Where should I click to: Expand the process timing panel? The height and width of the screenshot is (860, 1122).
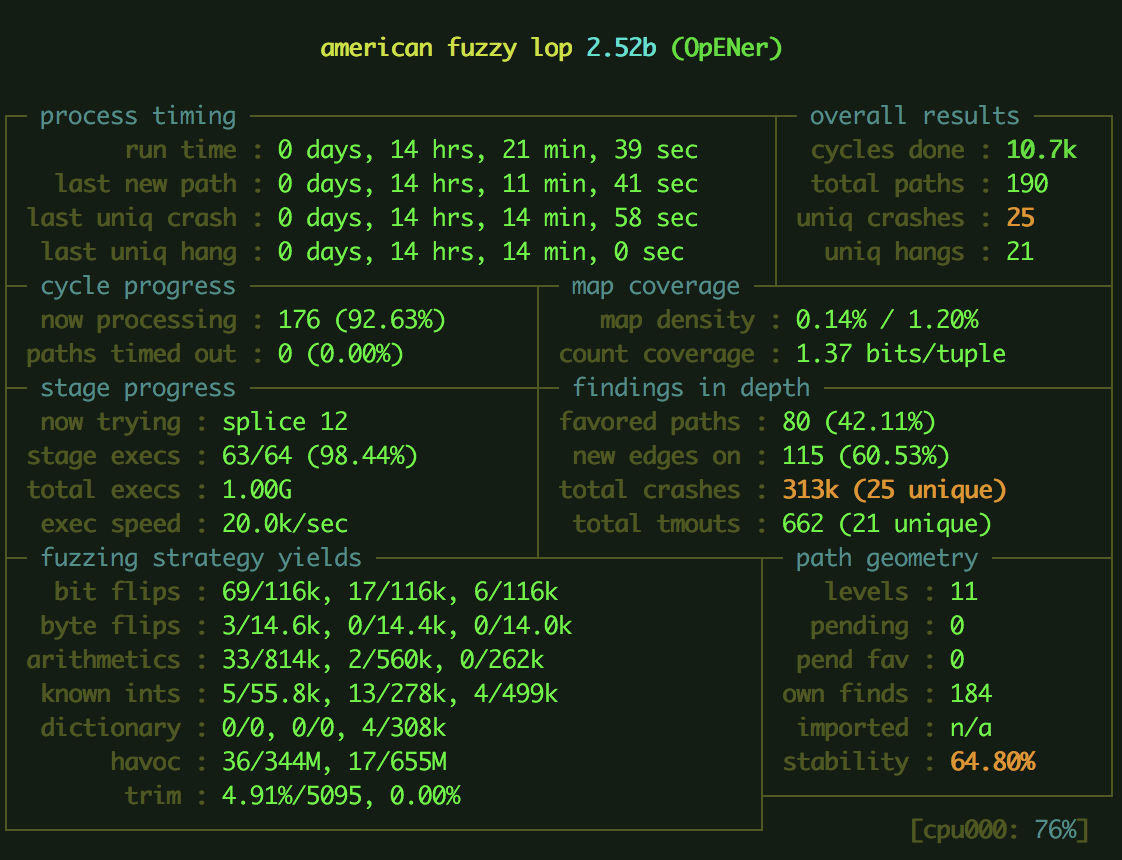[x=137, y=115]
